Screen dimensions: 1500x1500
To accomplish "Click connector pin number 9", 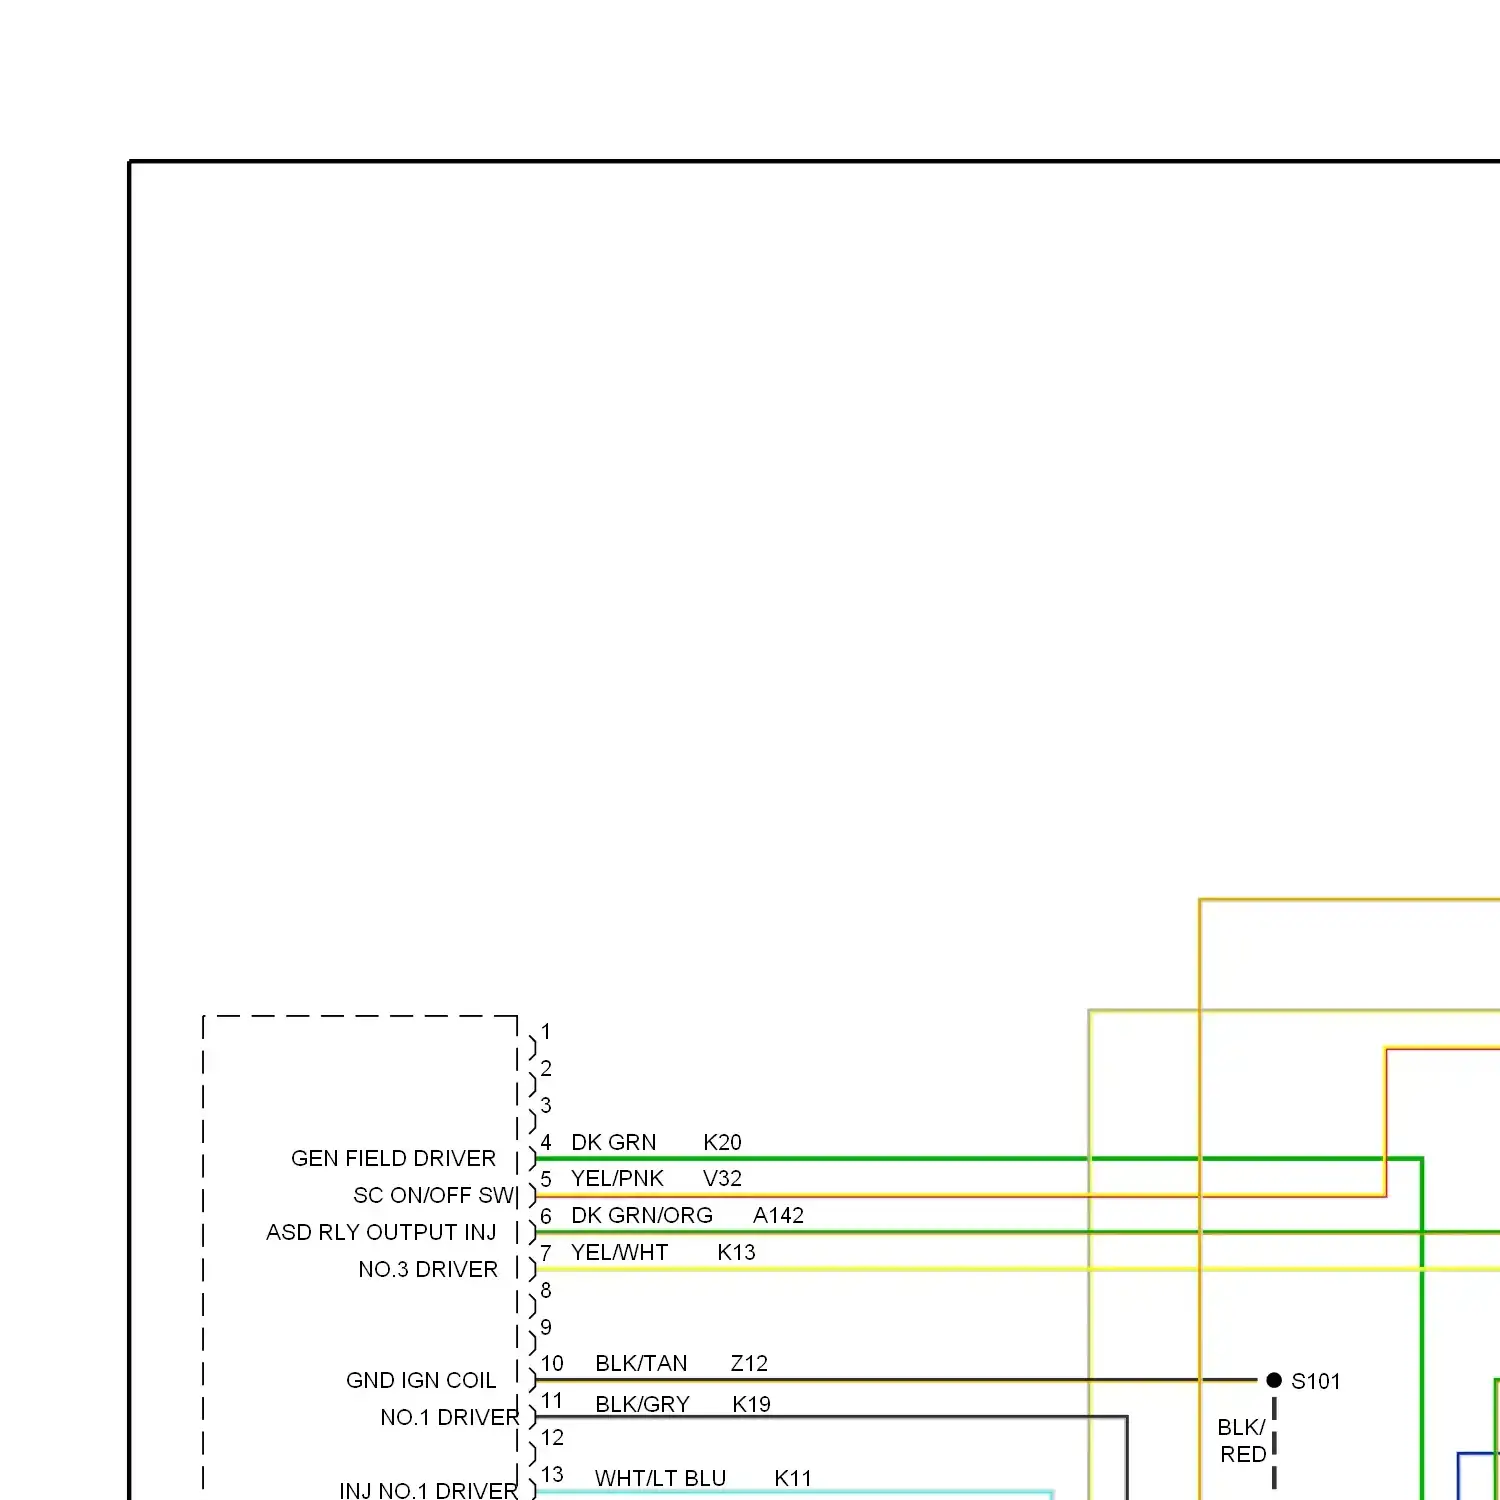I will [x=546, y=1327].
